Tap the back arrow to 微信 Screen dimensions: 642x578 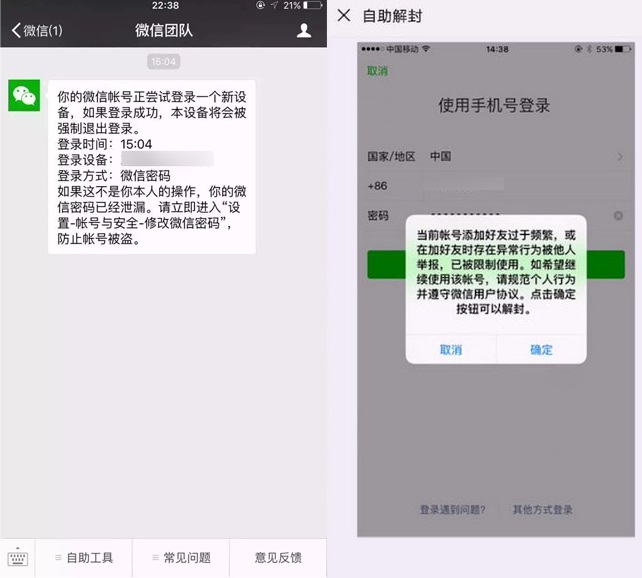point(35,30)
